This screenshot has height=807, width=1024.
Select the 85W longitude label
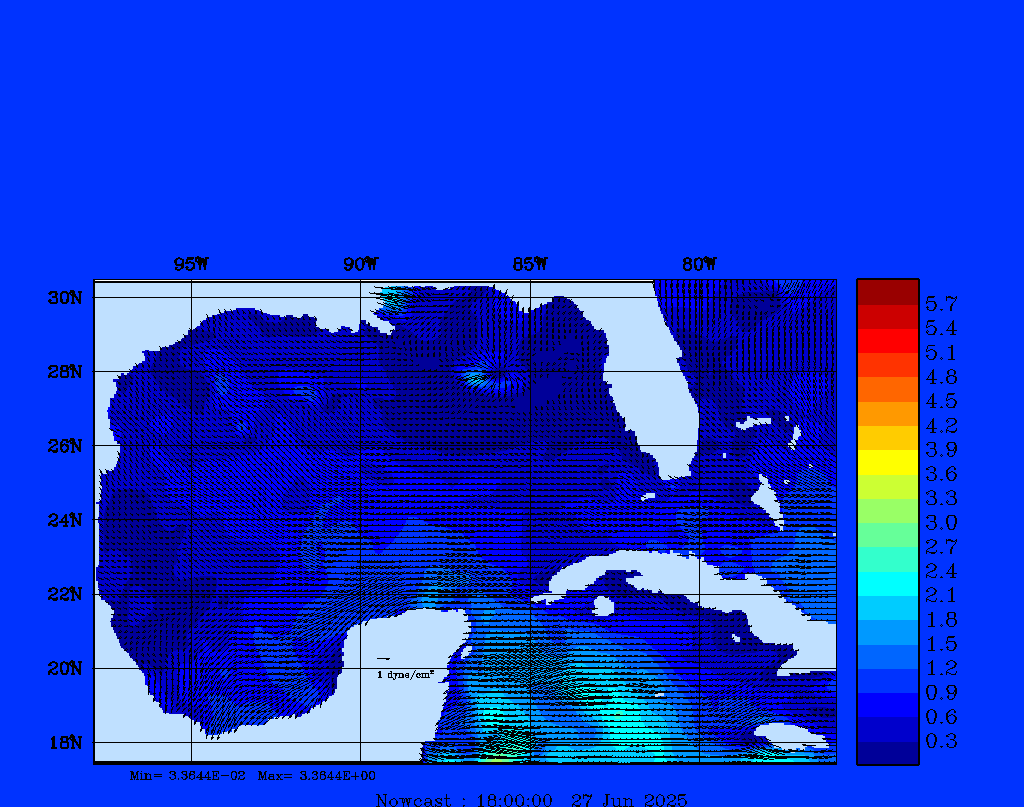tap(530, 264)
